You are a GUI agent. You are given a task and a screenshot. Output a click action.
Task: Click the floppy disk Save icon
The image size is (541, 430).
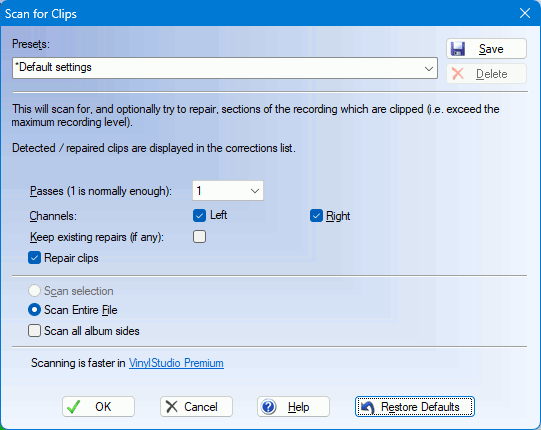[x=458, y=49]
